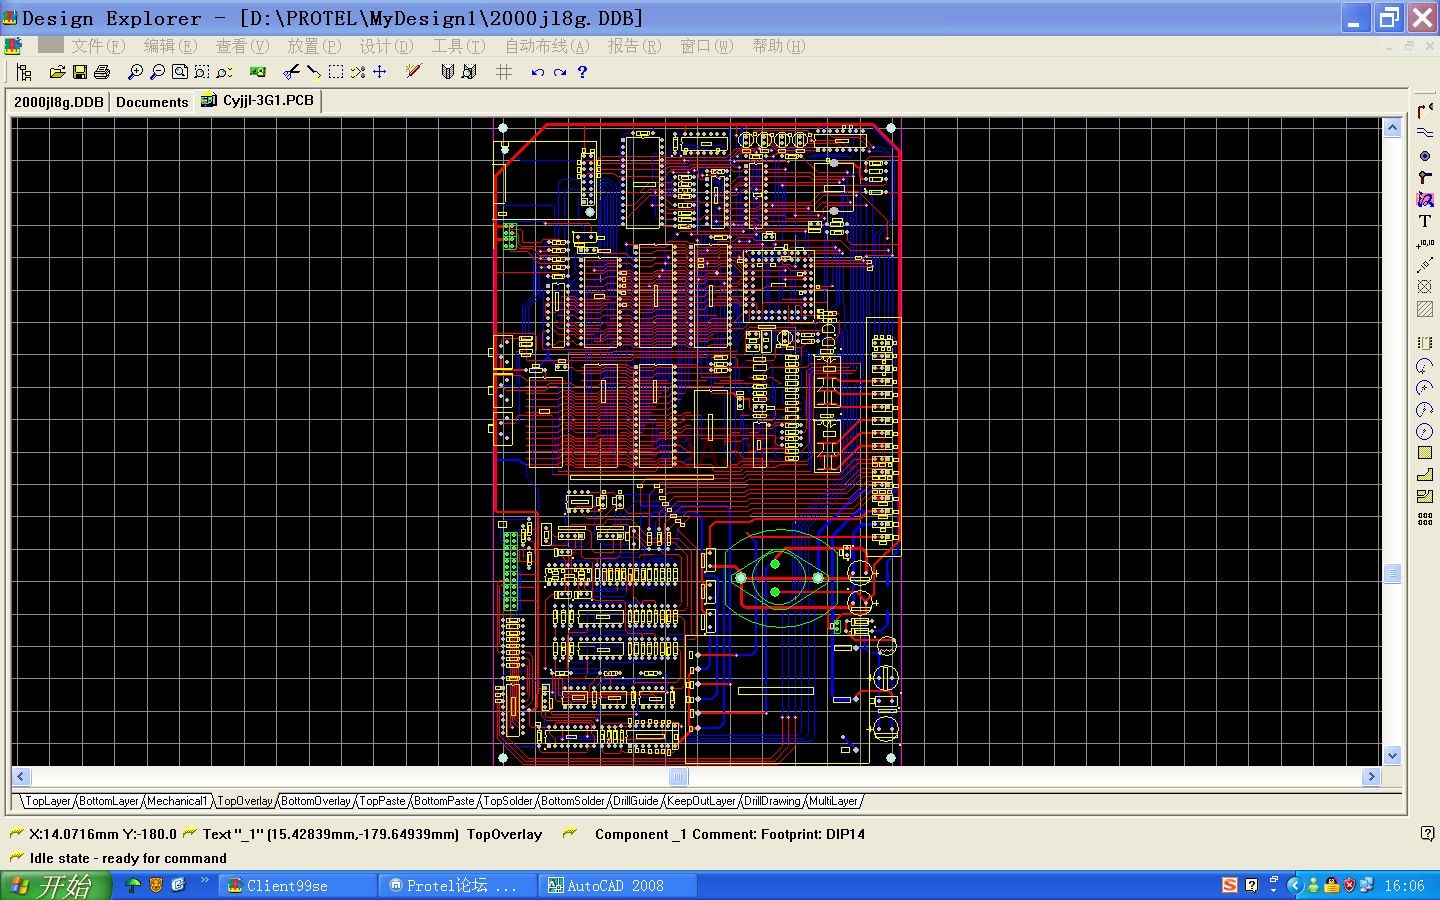Toggle the snap grid '#' icon

[504, 72]
